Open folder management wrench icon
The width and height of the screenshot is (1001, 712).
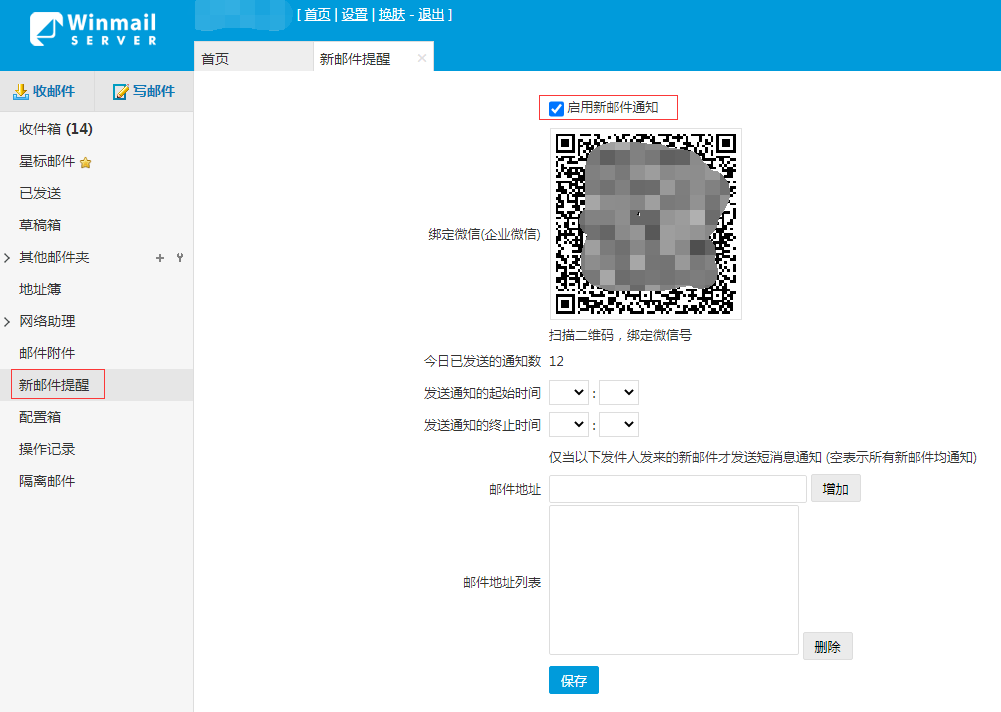180,257
